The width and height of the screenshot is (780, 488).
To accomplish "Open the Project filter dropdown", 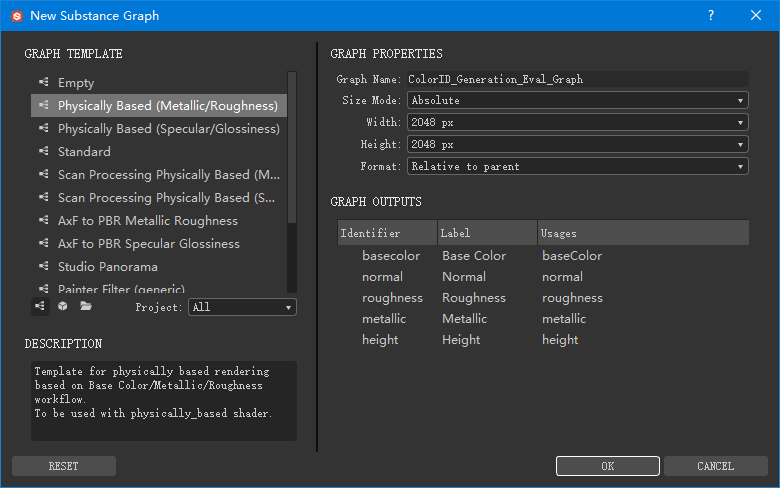I will (x=242, y=307).
